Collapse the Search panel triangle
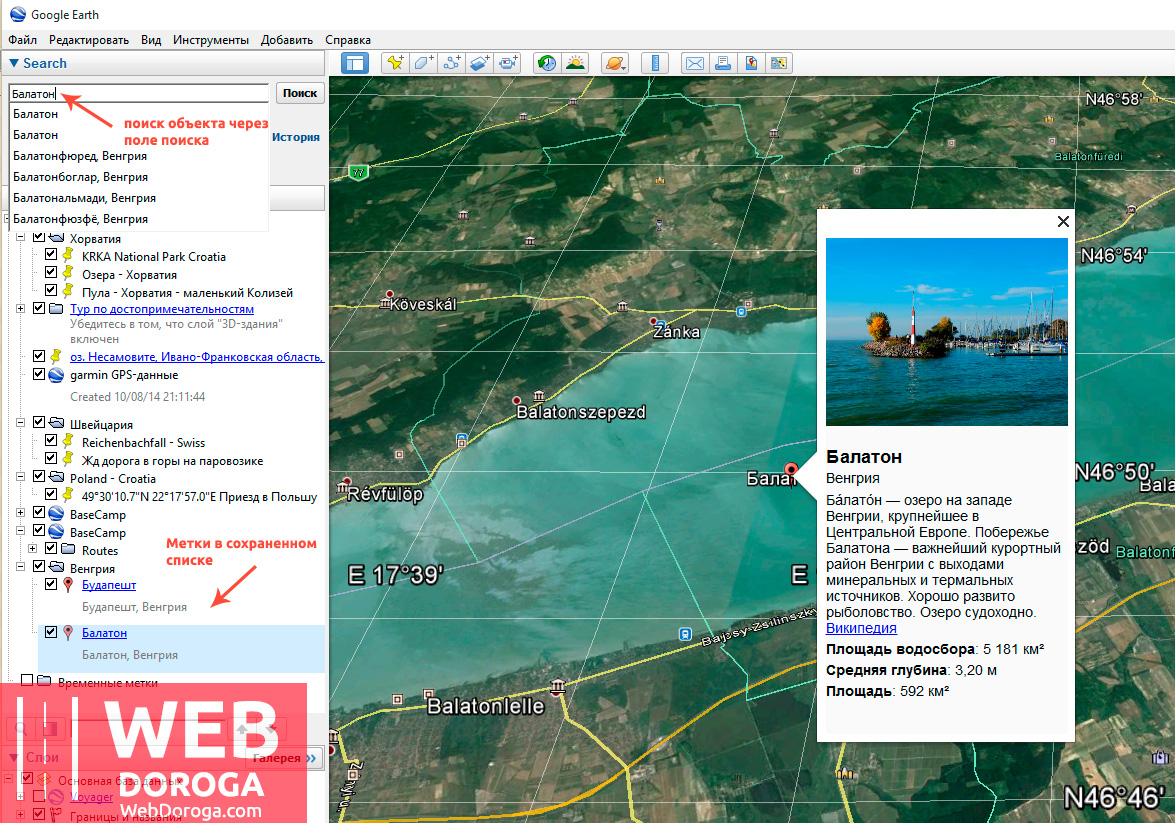The width and height of the screenshot is (1175, 823). [x=13, y=63]
